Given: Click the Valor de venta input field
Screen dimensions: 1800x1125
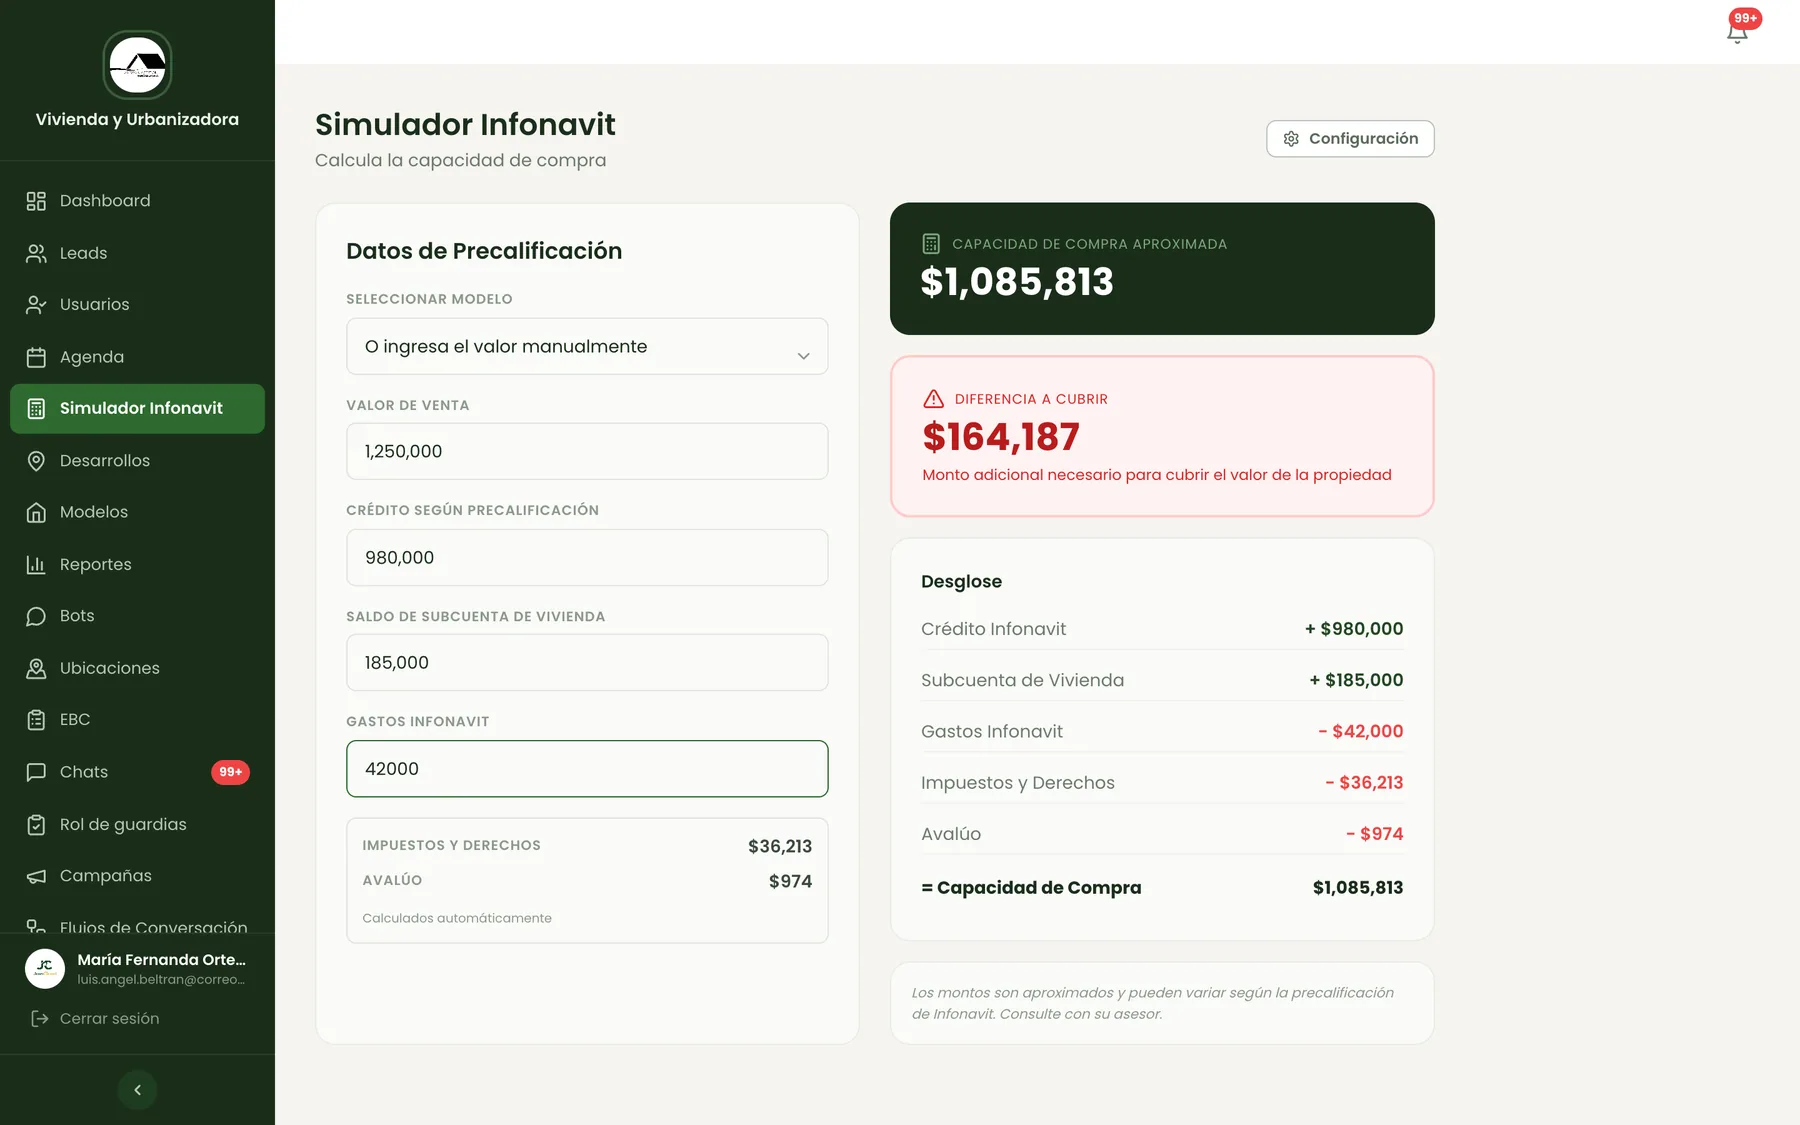Looking at the screenshot, I should (587, 451).
